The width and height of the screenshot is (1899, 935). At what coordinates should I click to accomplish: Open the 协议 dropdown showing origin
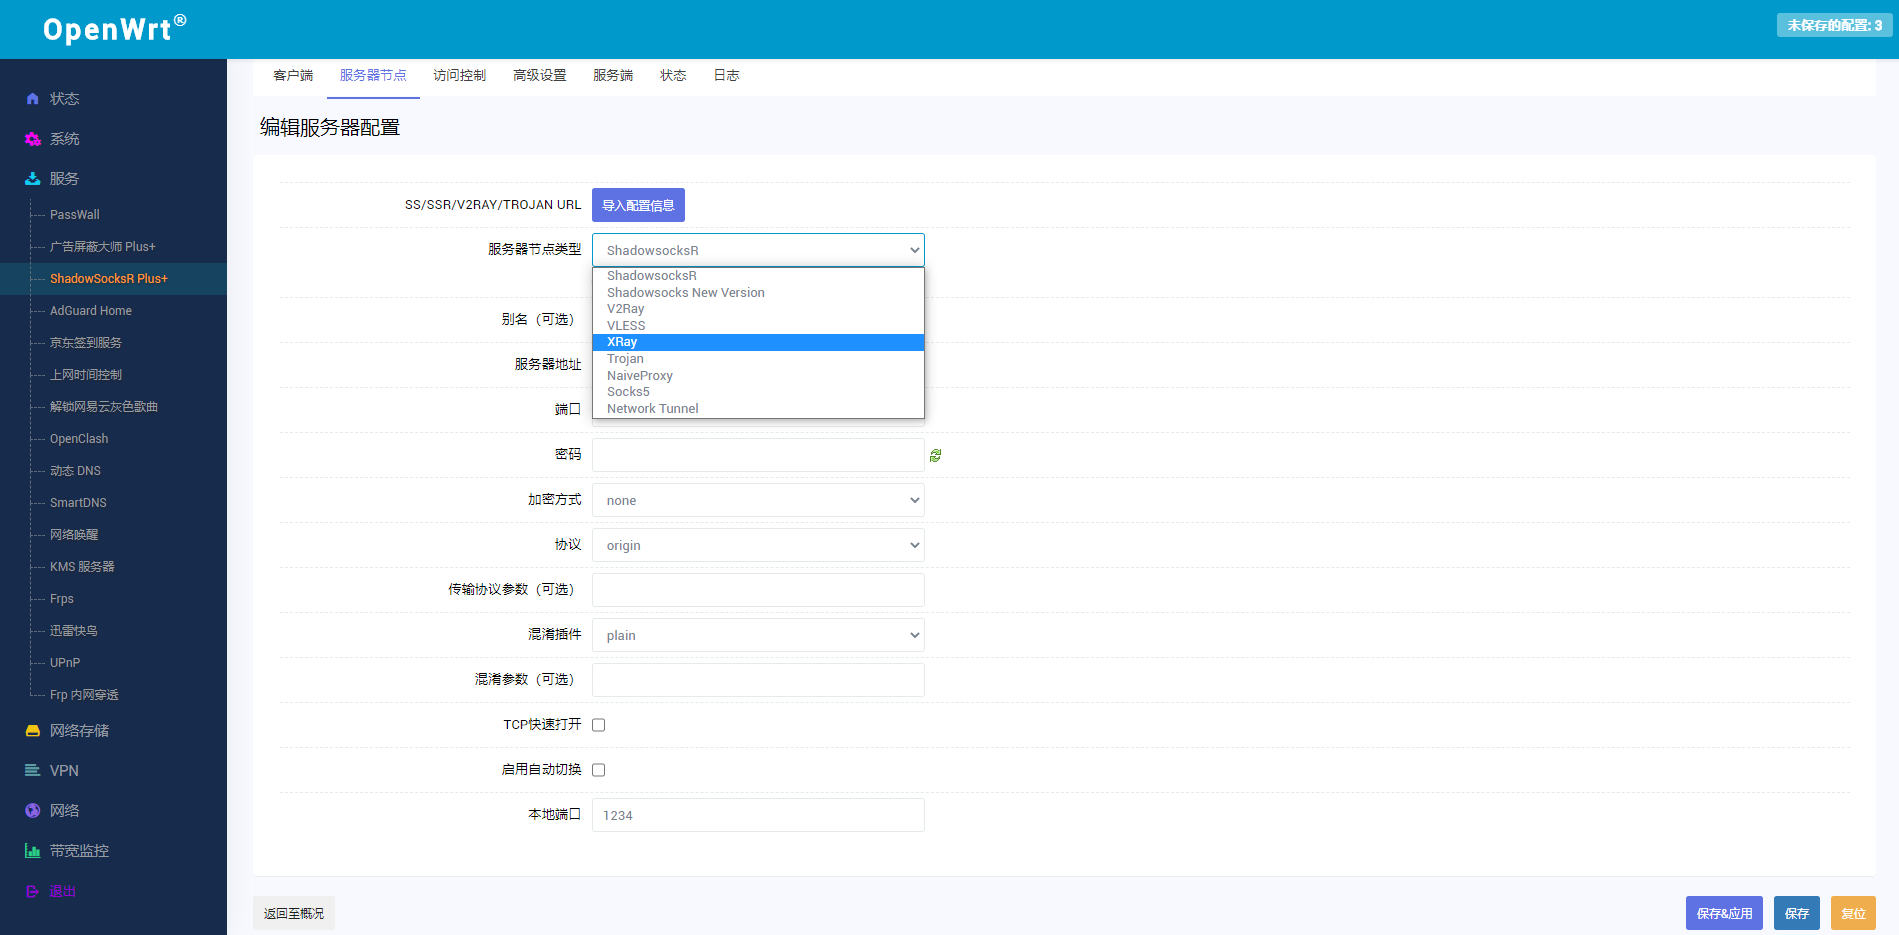pyautogui.click(x=758, y=545)
